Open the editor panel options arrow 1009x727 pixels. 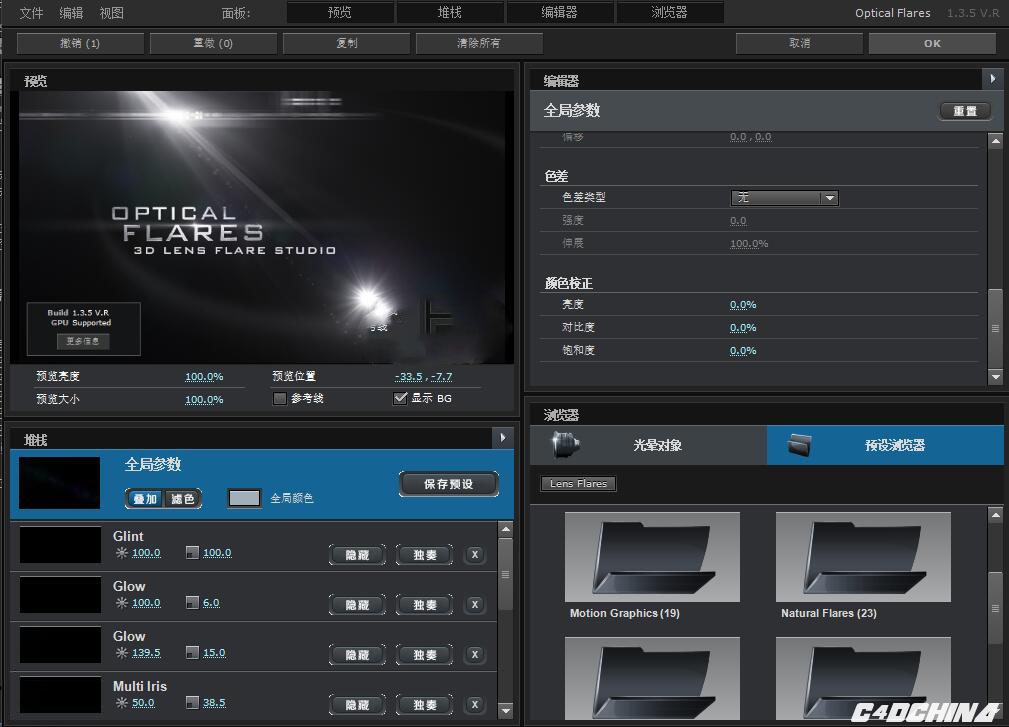992,79
